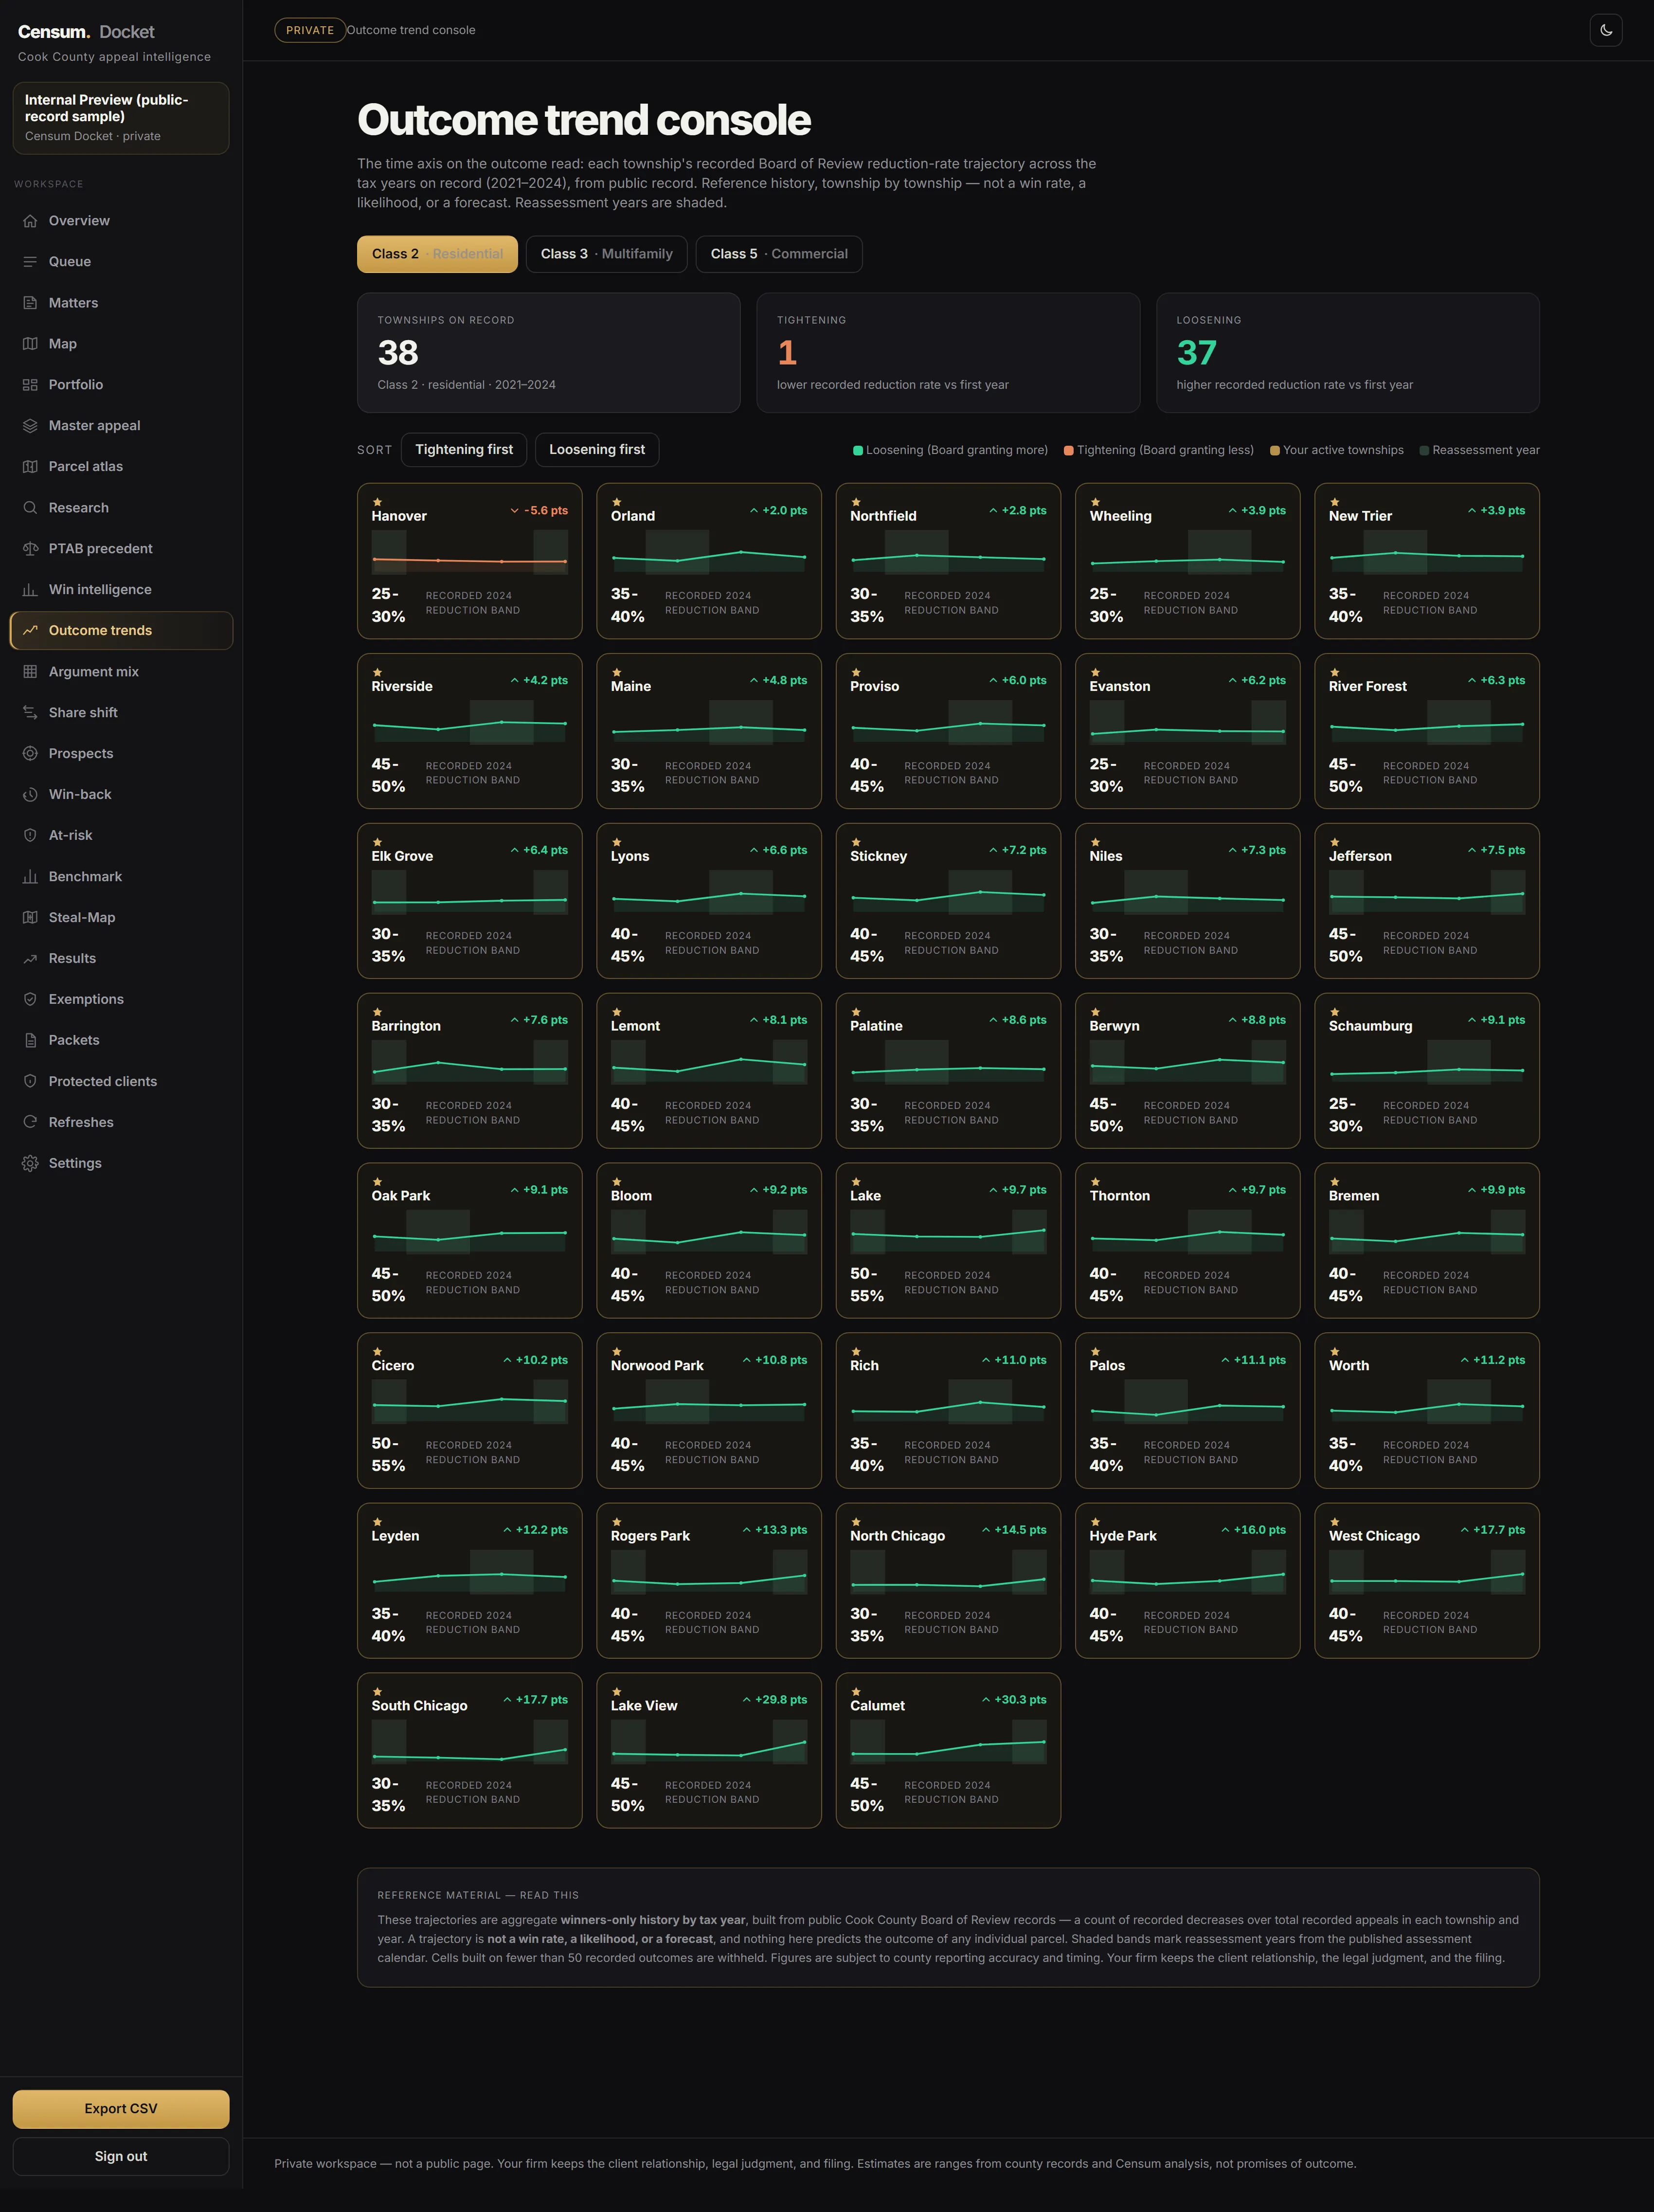Switch to Class 3 Multifamily tab

click(x=607, y=254)
